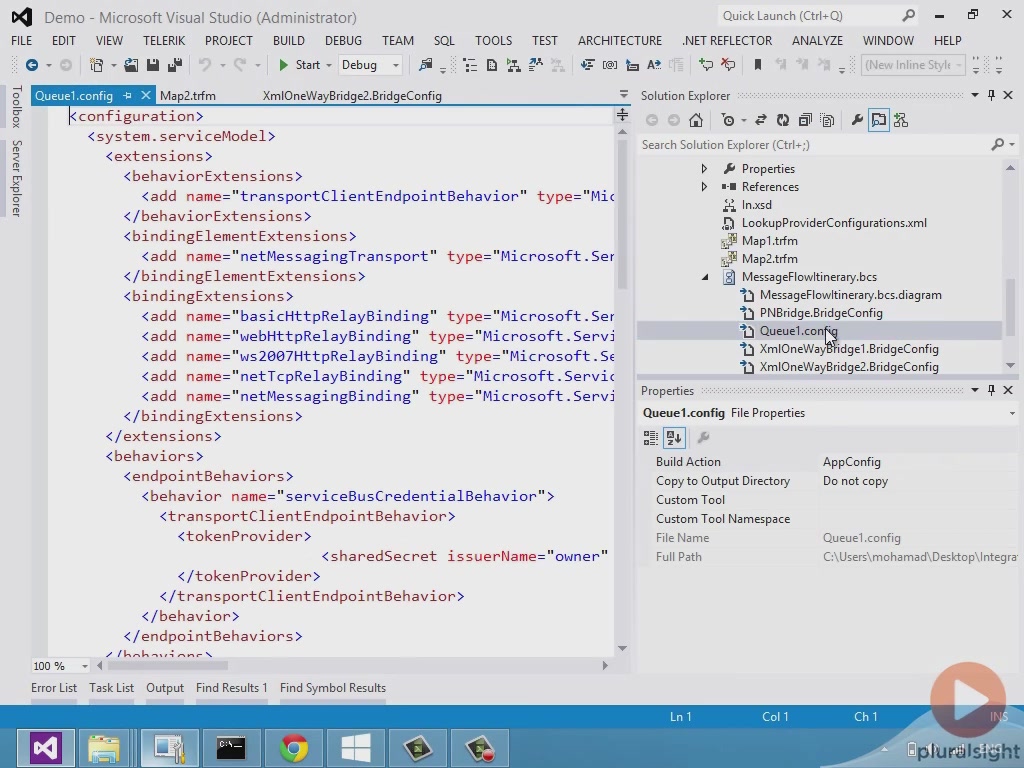This screenshot has height=768, width=1024.
Task: Click the Home icon in Solution Explorer
Action: tap(696, 120)
